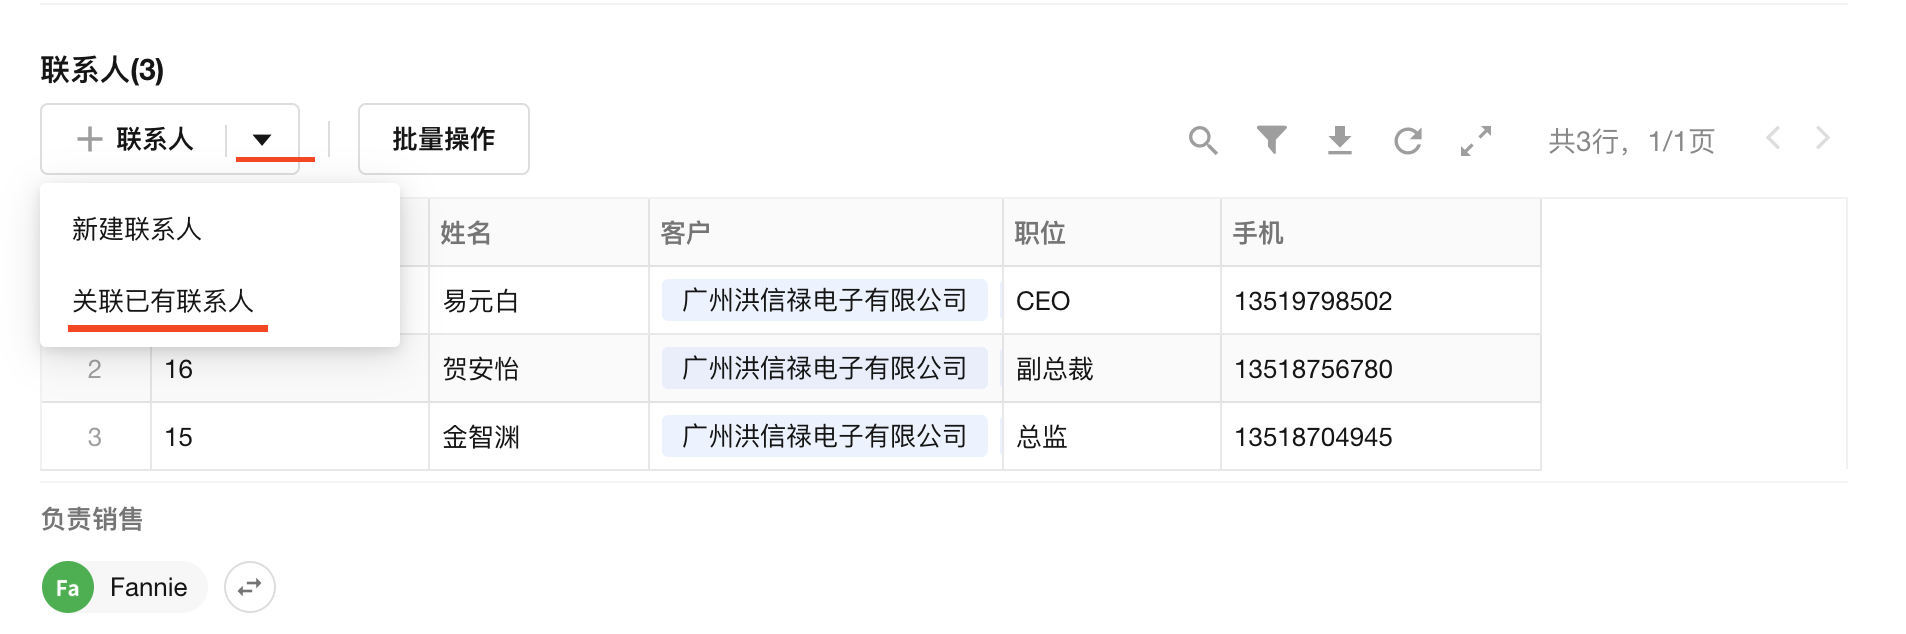Go to next page arrow

click(1822, 138)
